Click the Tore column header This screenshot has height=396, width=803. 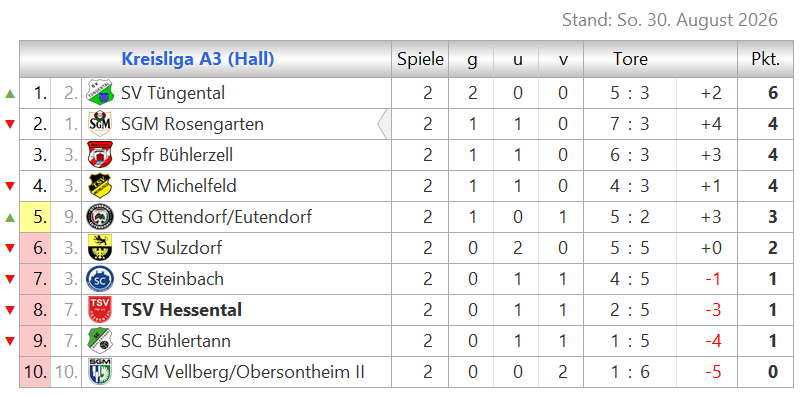pos(631,59)
